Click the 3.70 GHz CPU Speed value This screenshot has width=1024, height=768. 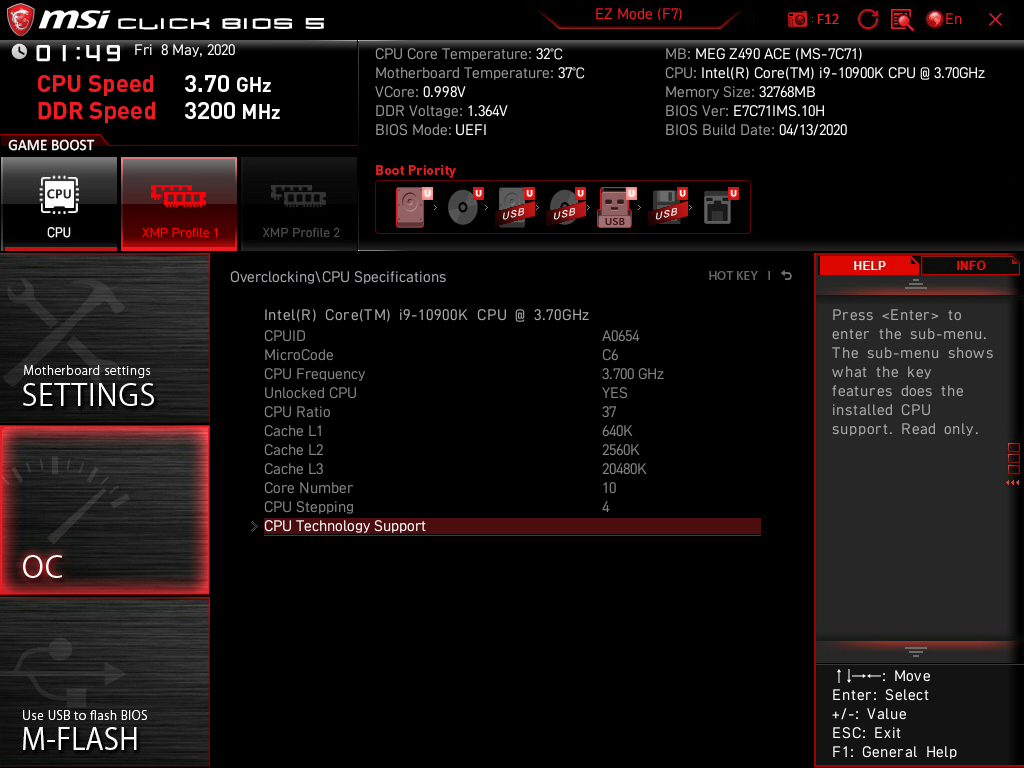point(227,84)
